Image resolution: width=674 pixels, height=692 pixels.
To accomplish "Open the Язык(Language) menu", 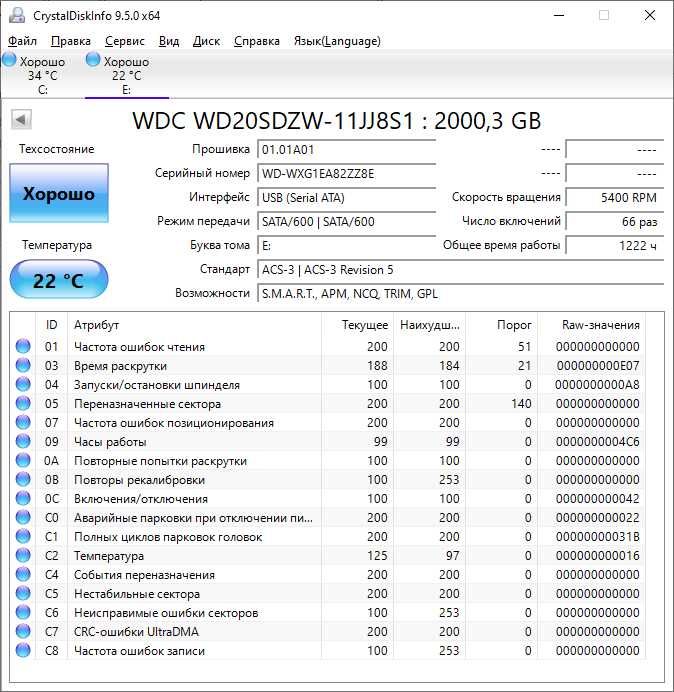I will tap(337, 41).
